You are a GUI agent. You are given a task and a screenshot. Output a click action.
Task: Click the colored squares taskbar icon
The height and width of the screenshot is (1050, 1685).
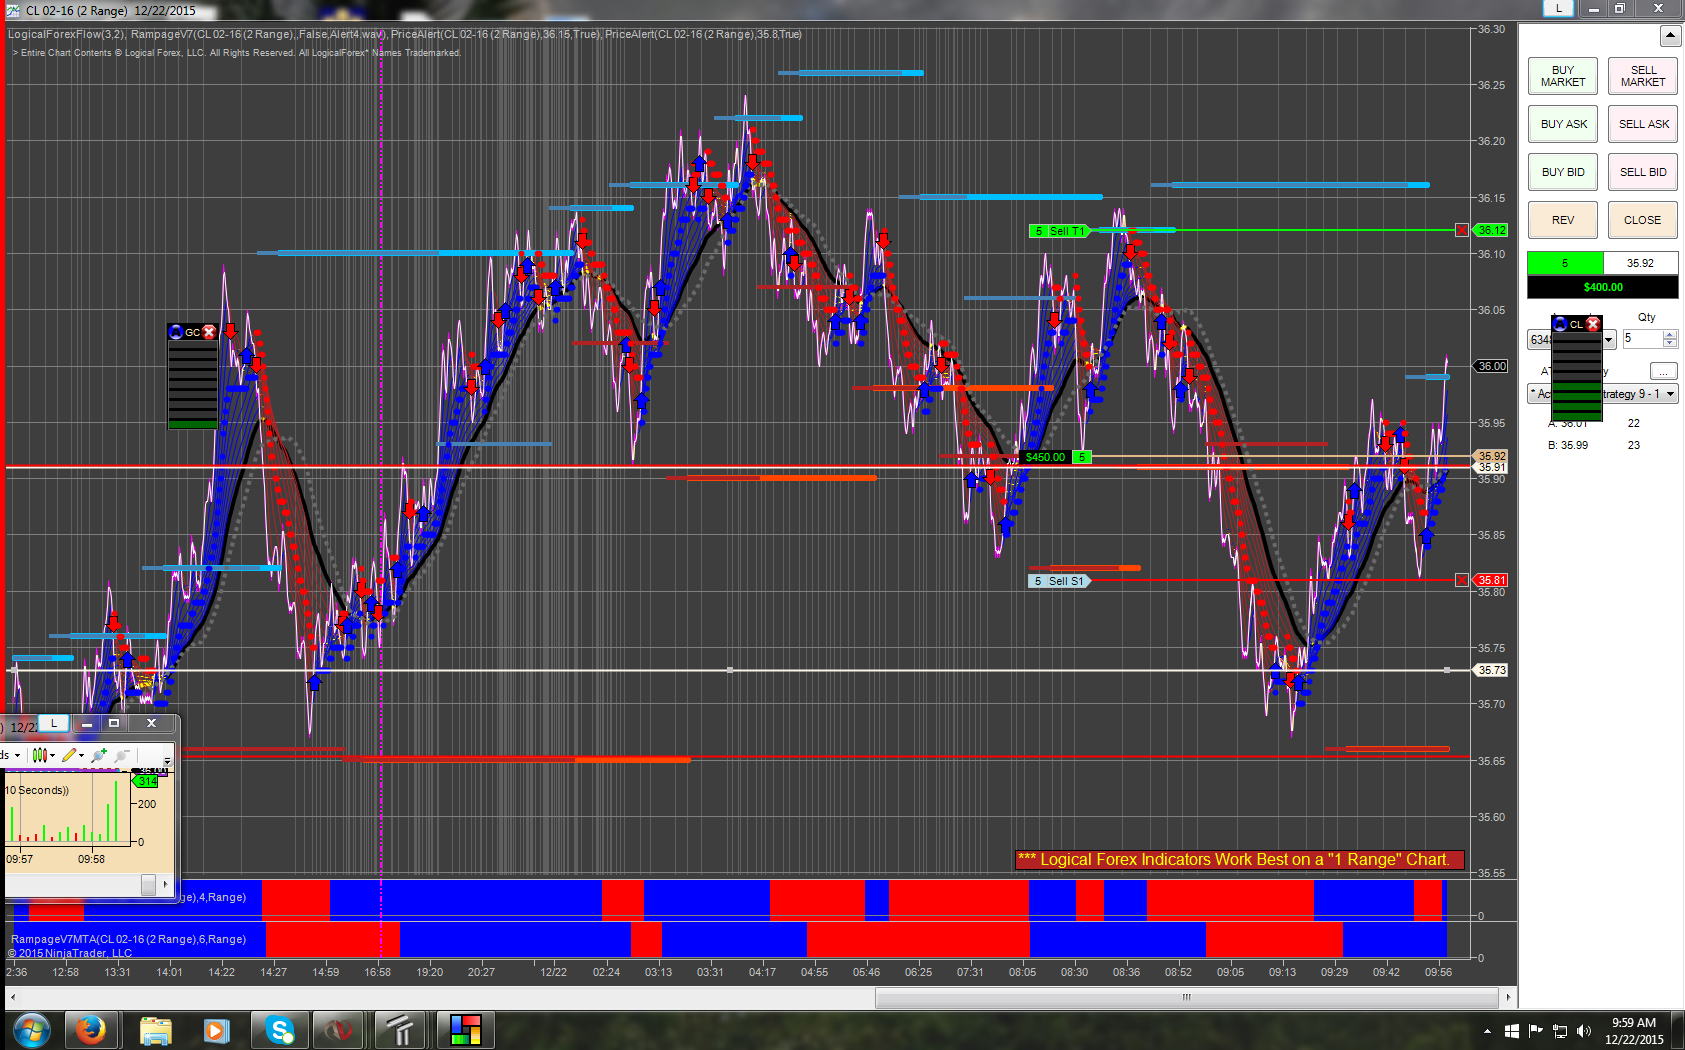(465, 1030)
